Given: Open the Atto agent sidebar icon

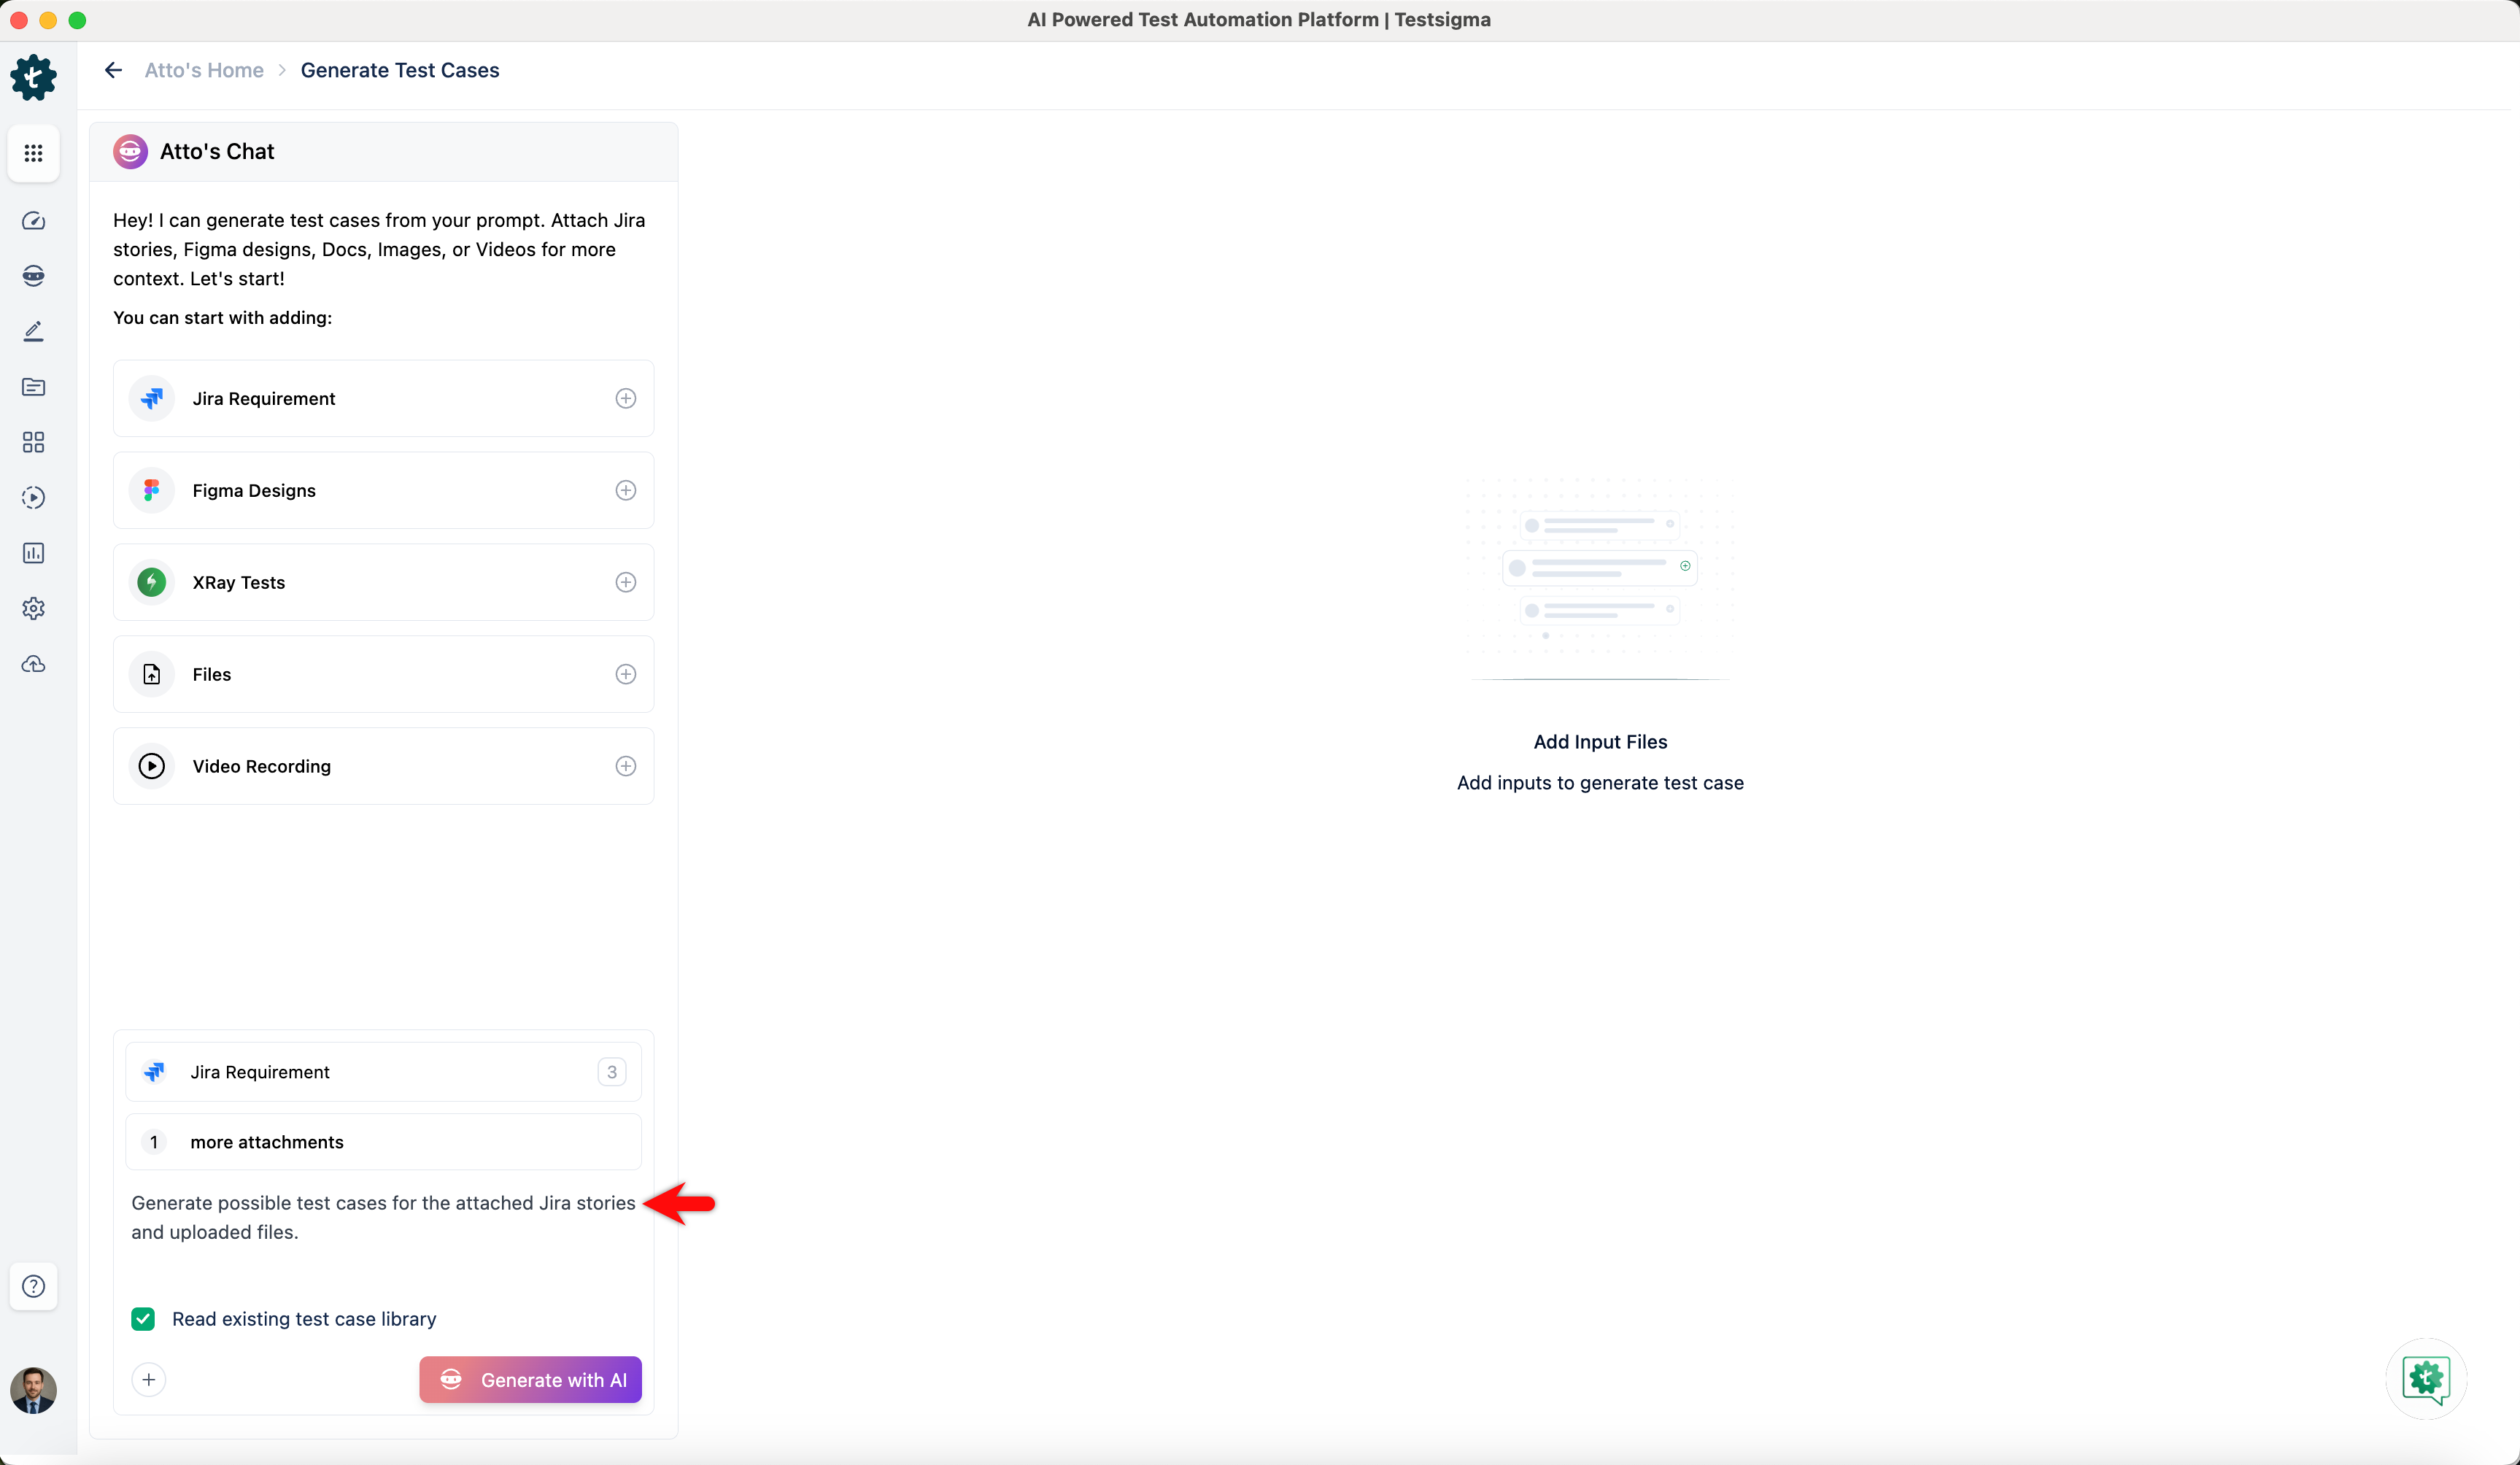Looking at the screenshot, I should pyautogui.click(x=33, y=276).
